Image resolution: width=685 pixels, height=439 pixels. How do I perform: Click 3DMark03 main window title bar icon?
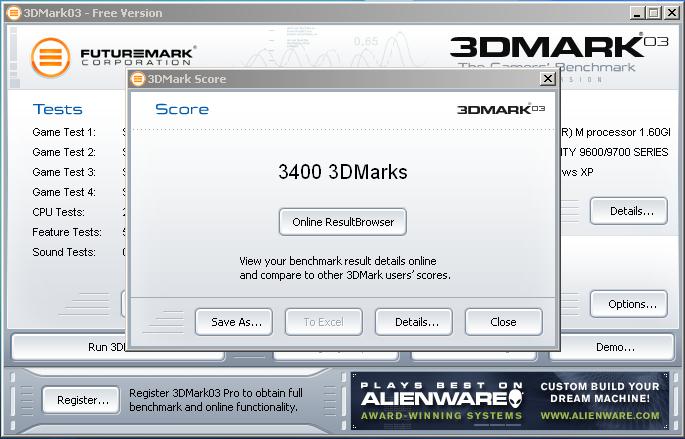(14, 13)
